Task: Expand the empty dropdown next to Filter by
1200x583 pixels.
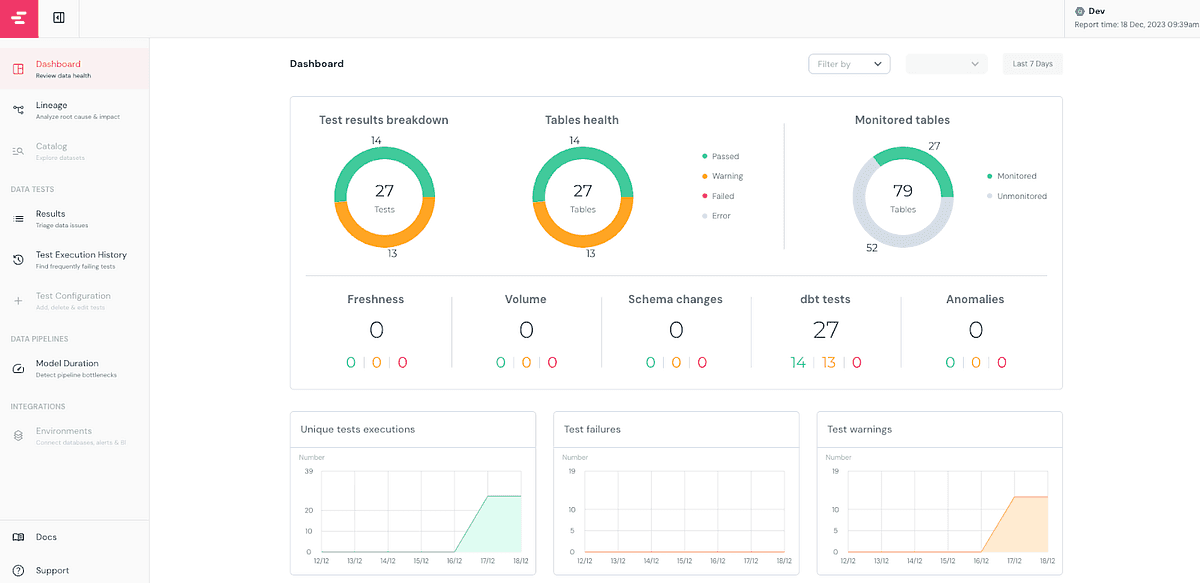Action: tap(946, 64)
